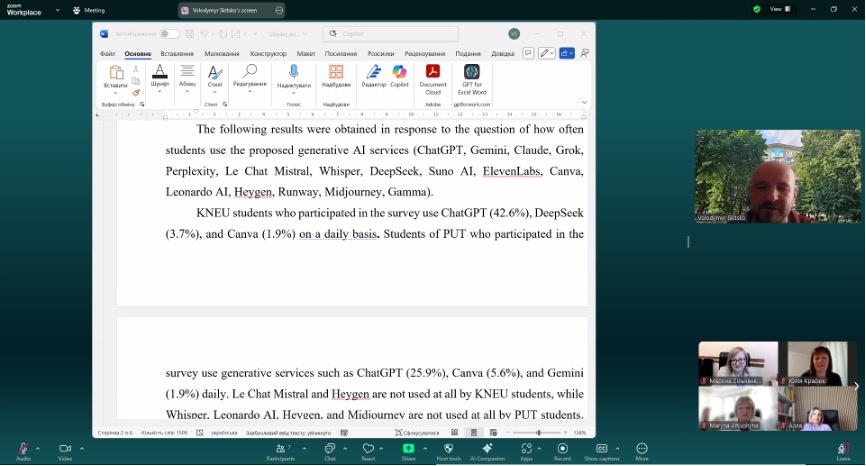
Task: Click the Copilot search box in Word title bar
Action: point(390,34)
